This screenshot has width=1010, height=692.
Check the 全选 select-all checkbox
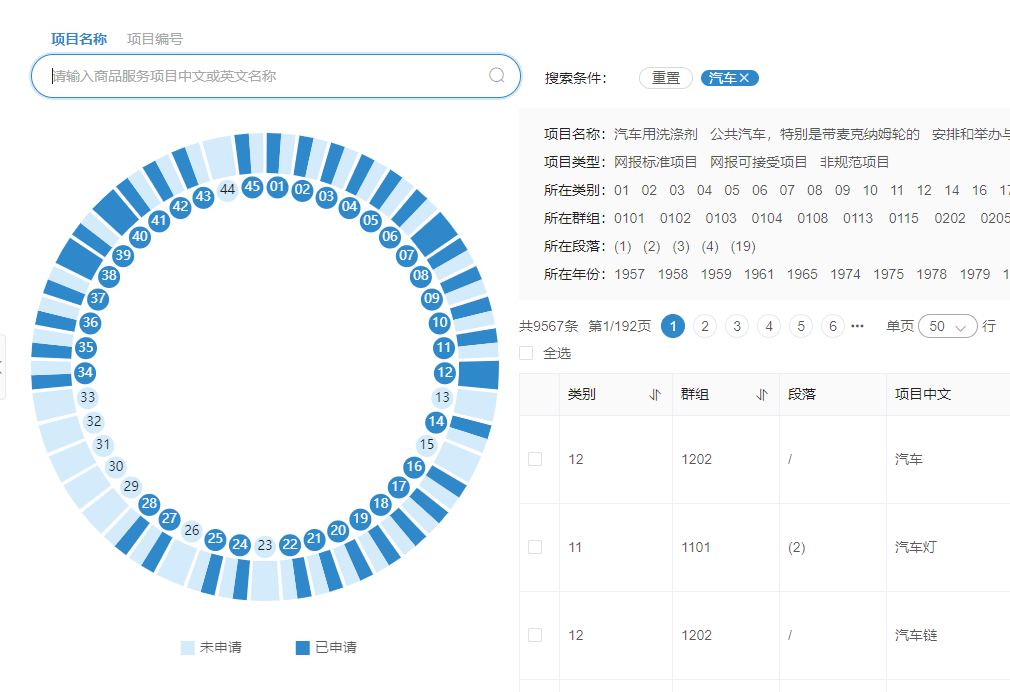coord(526,353)
